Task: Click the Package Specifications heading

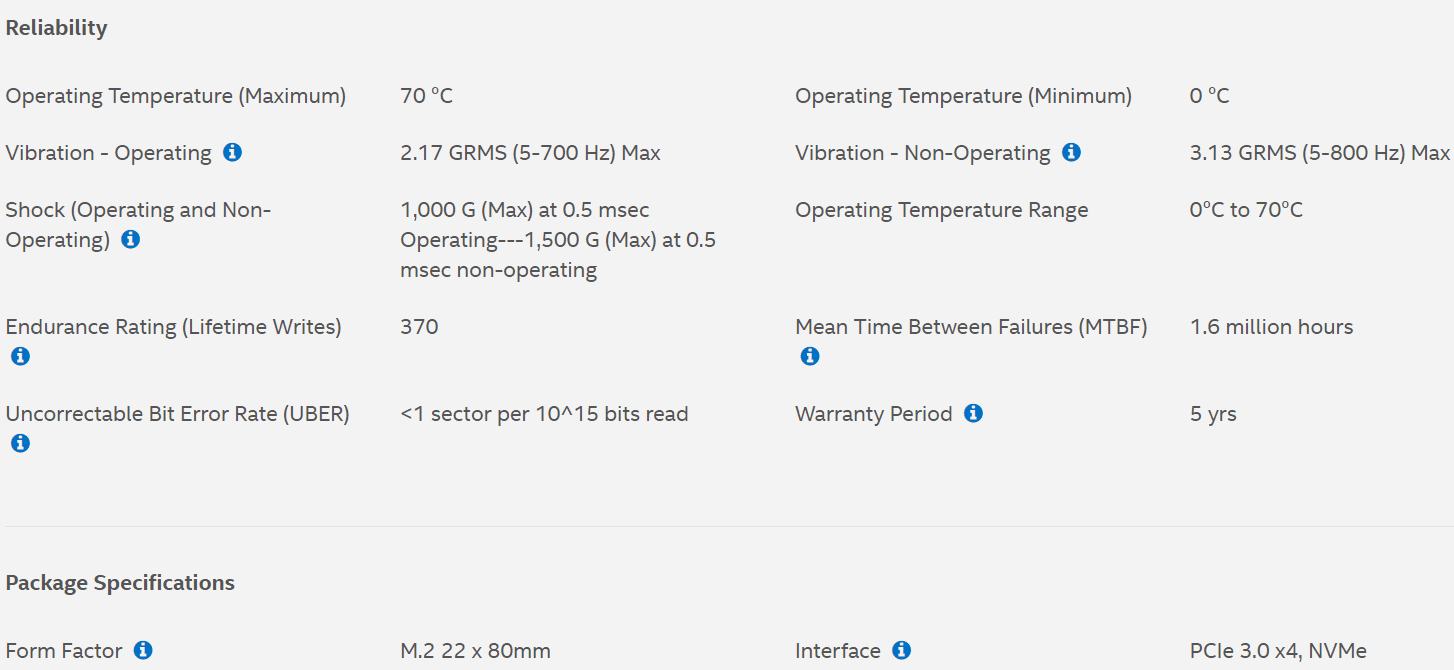Action: [x=120, y=583]
